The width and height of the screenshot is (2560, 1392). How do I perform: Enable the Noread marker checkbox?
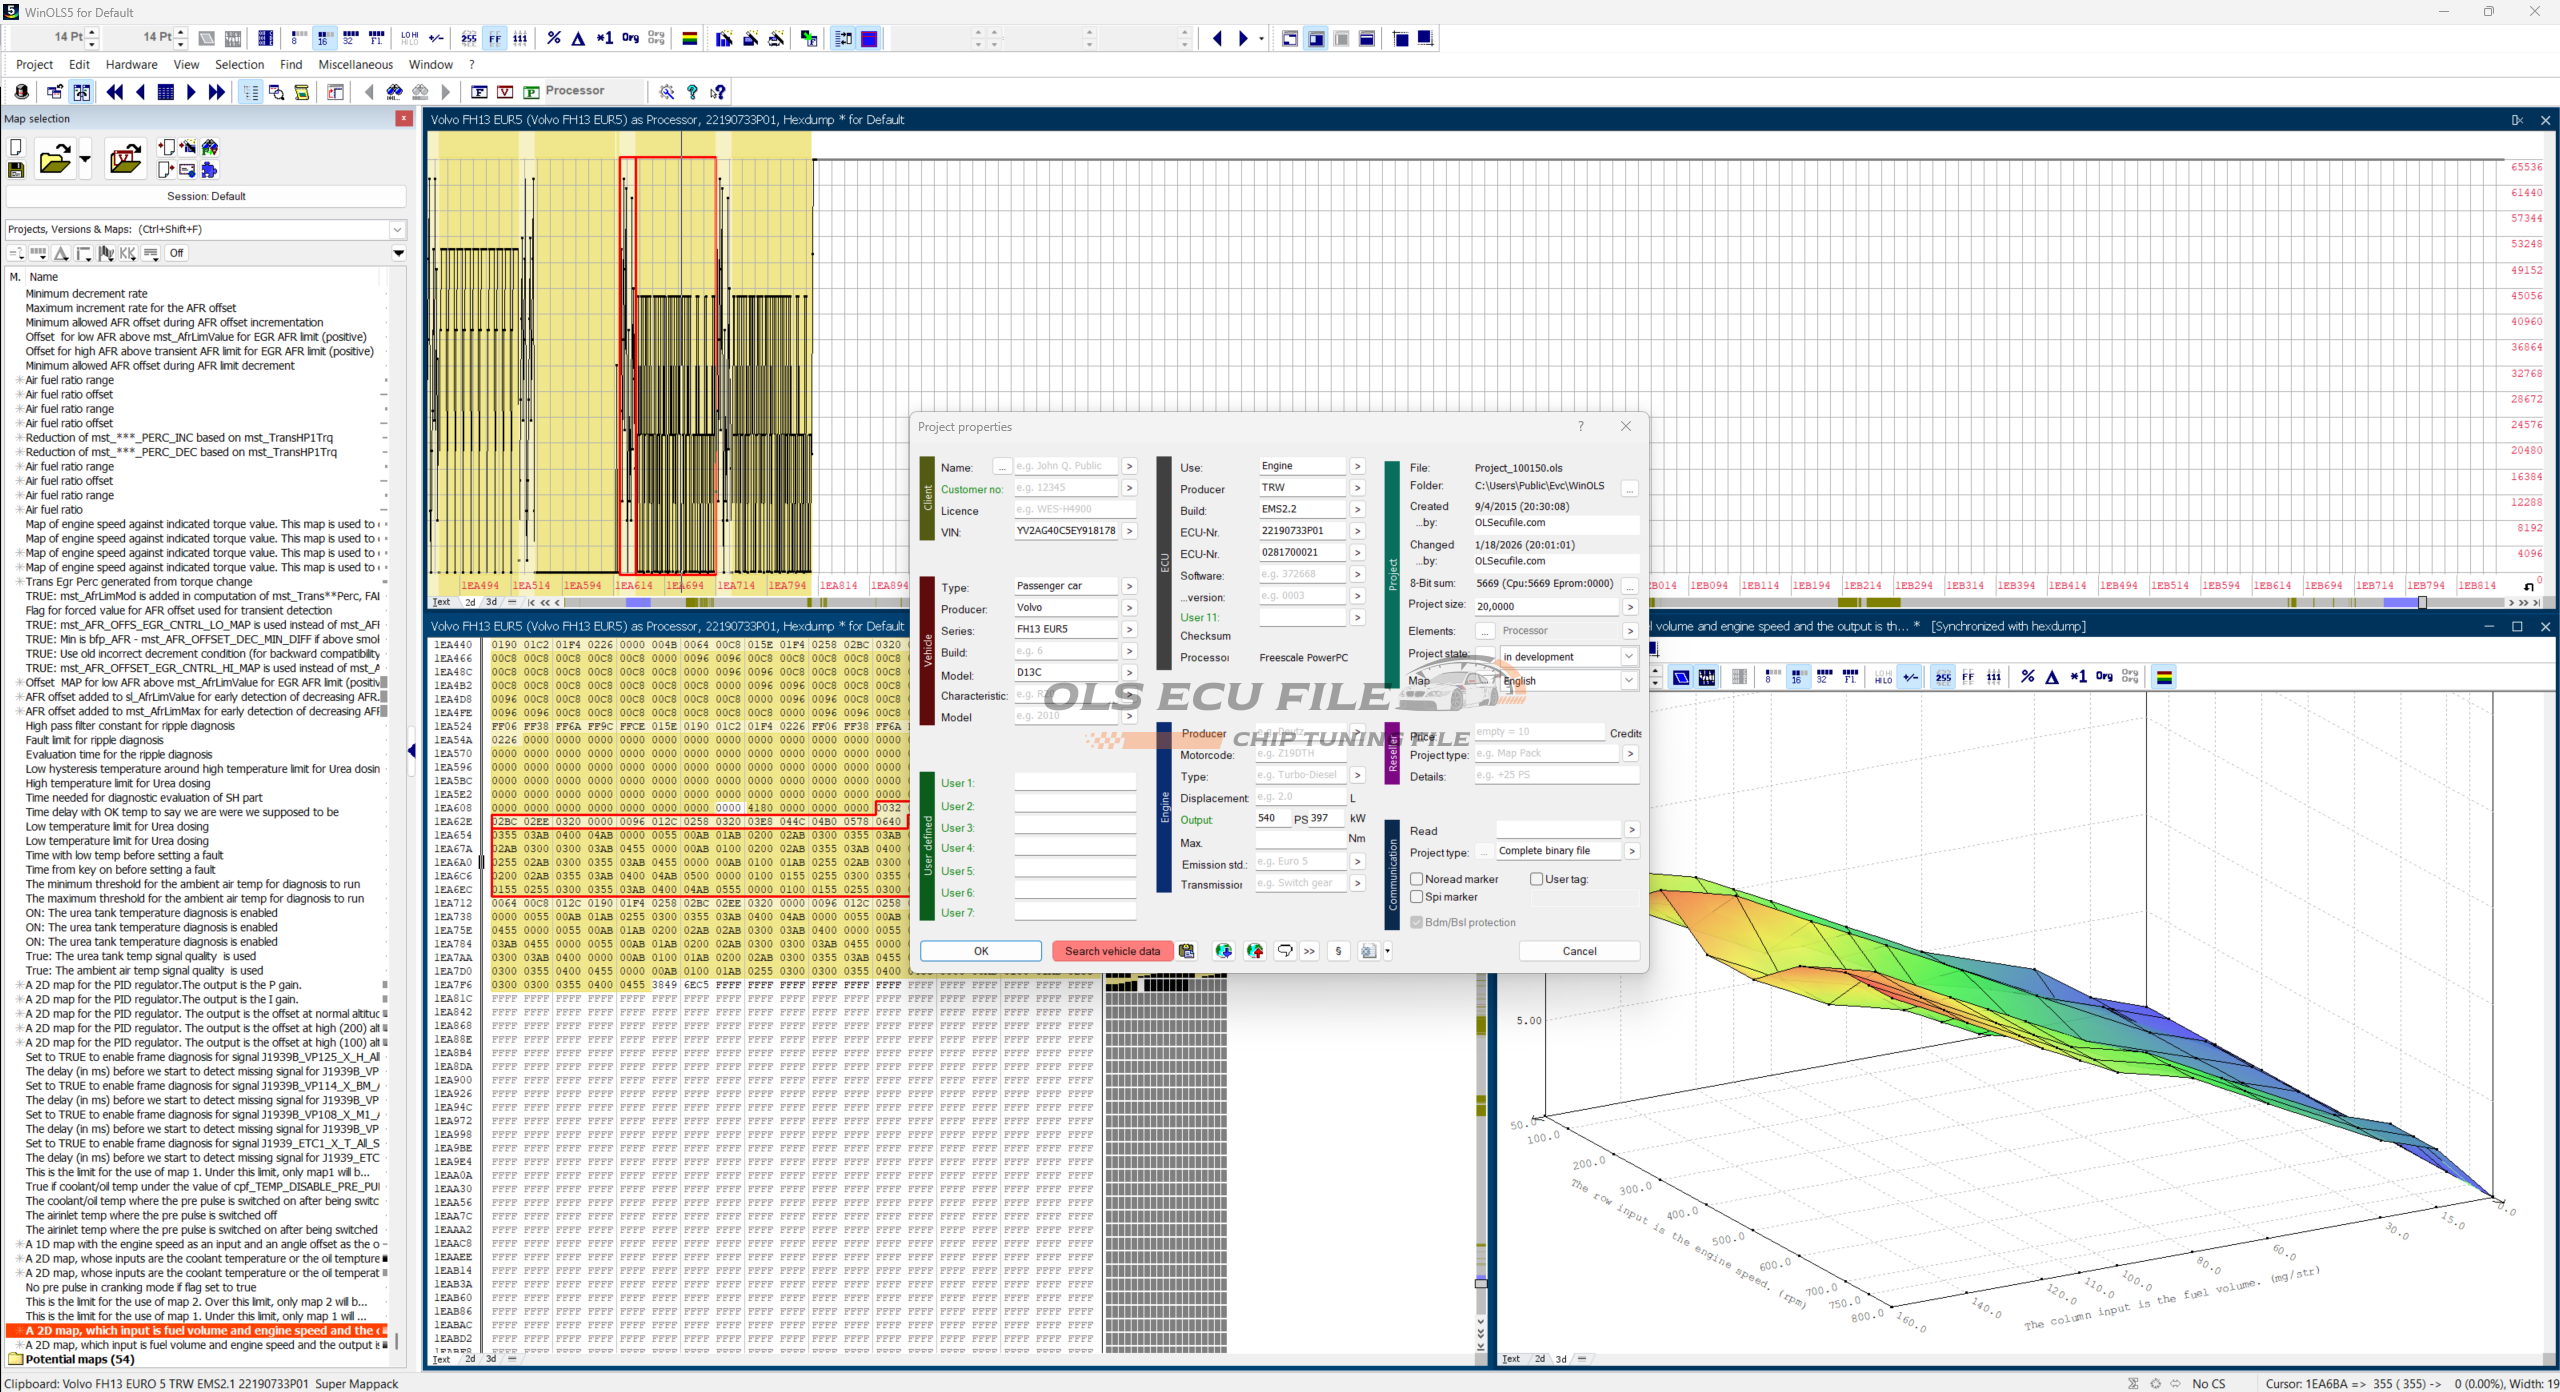[1417, 879]
